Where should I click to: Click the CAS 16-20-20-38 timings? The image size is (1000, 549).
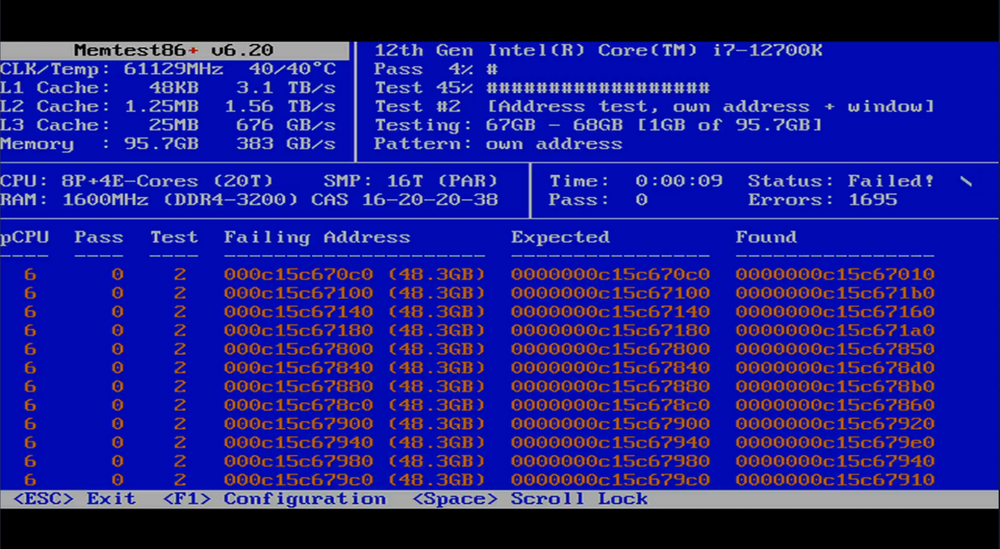[404, 200]
